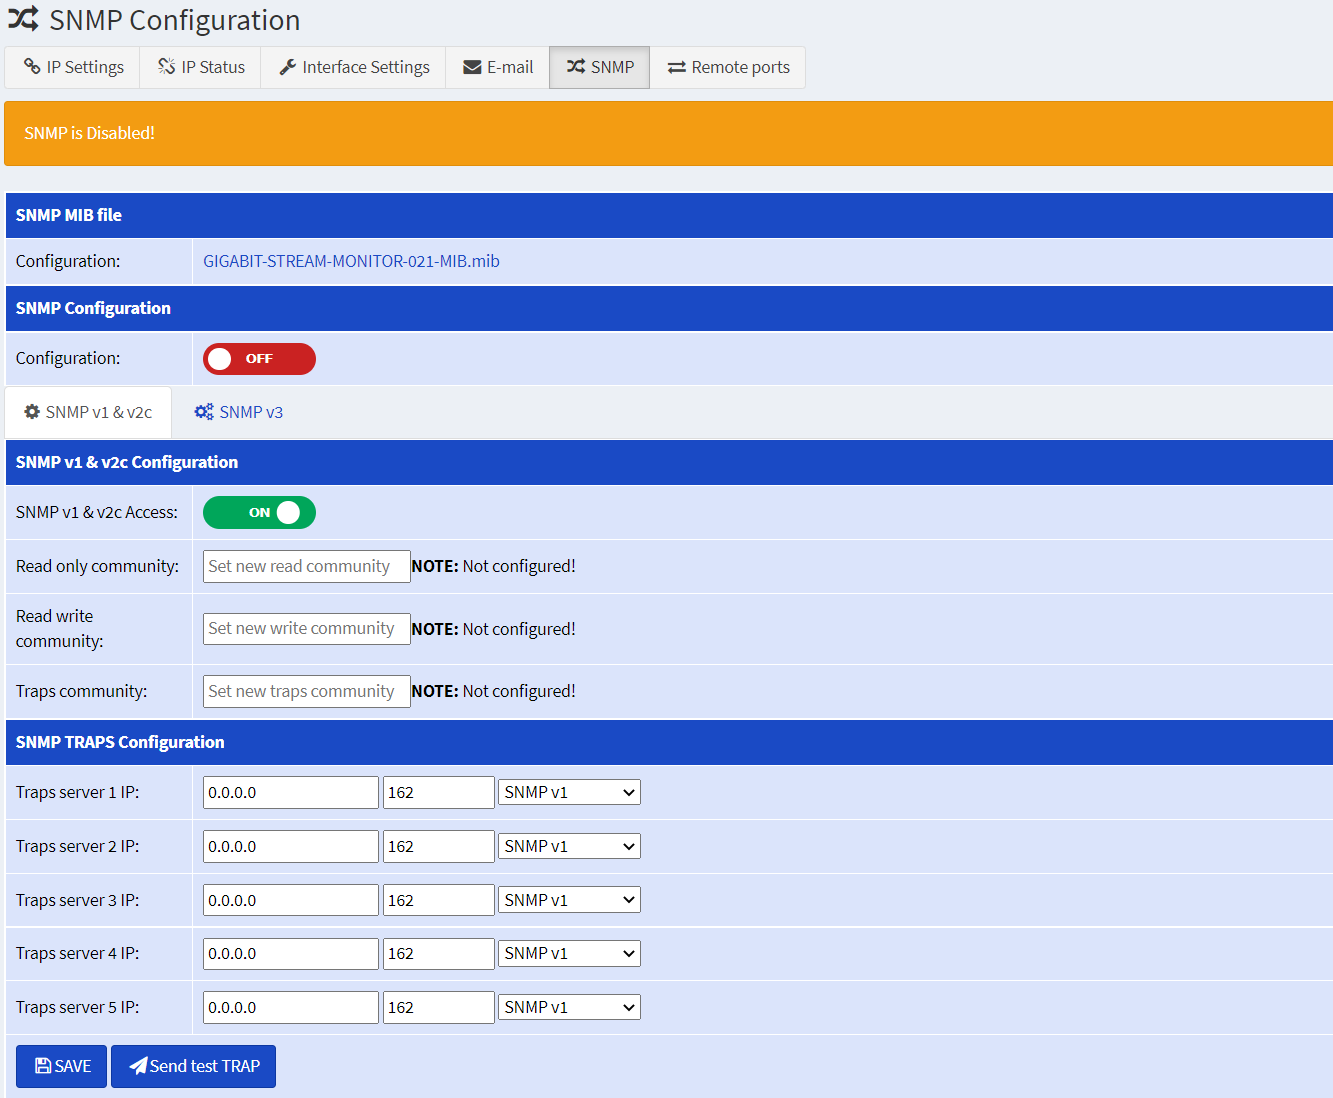Viewport: 1333px width, 1098px height.
Task: Open Traps server 1 SNMP version dropdown
Action: coord(569,792)
